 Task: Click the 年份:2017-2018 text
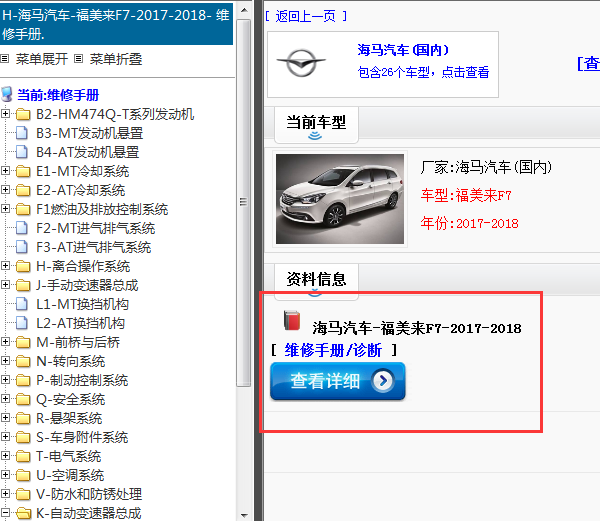point(469,223)
